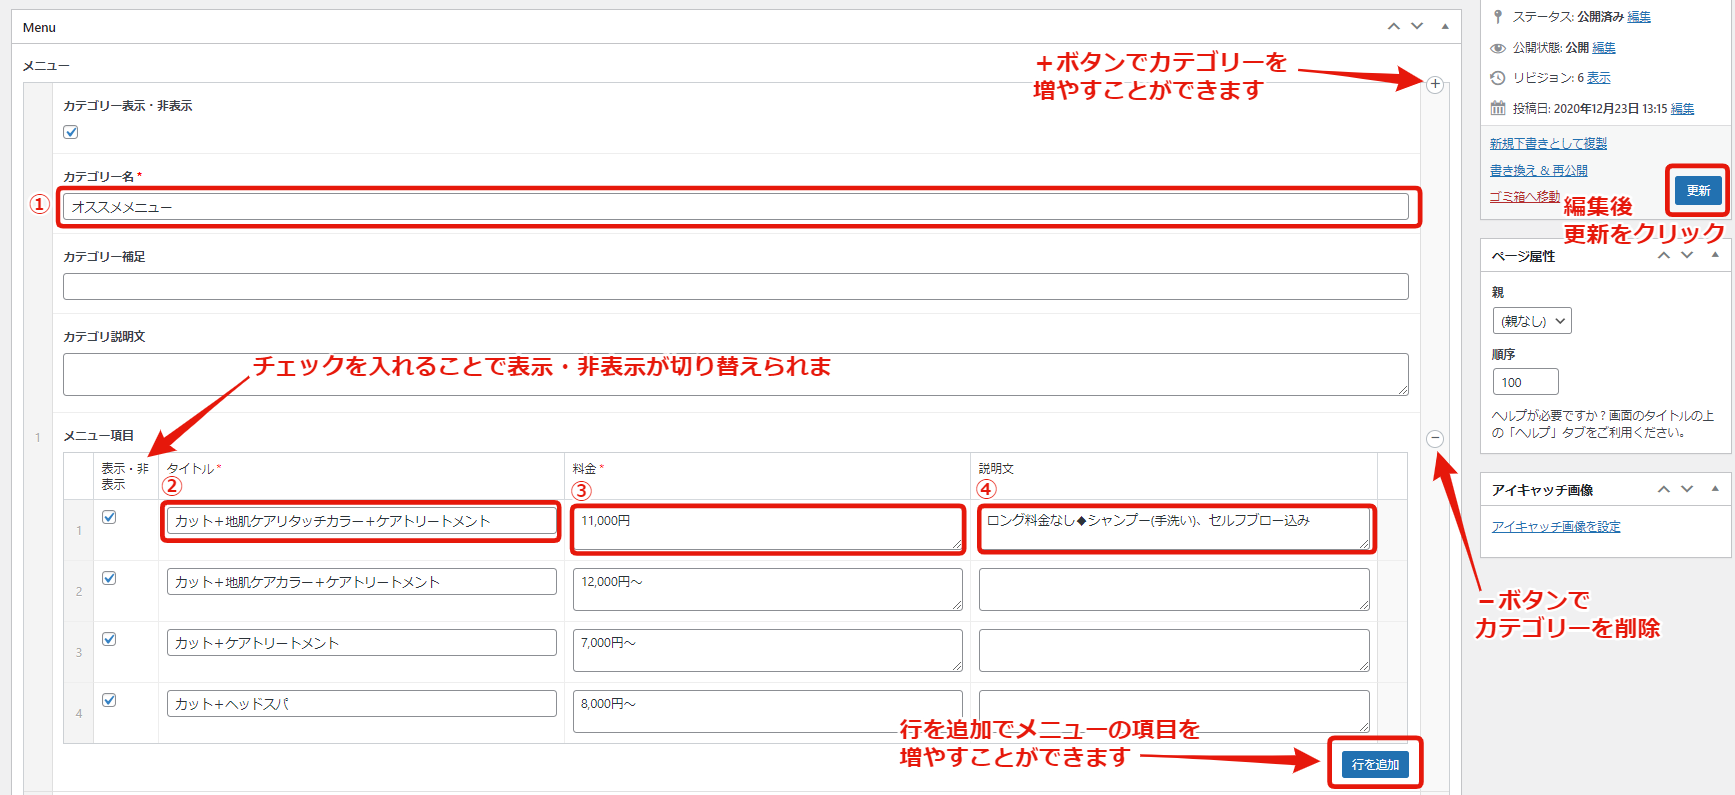Click 12,000円~ price field in row 2
The width and height of the screenshot is (1735, 795).
tap(767, 589)
